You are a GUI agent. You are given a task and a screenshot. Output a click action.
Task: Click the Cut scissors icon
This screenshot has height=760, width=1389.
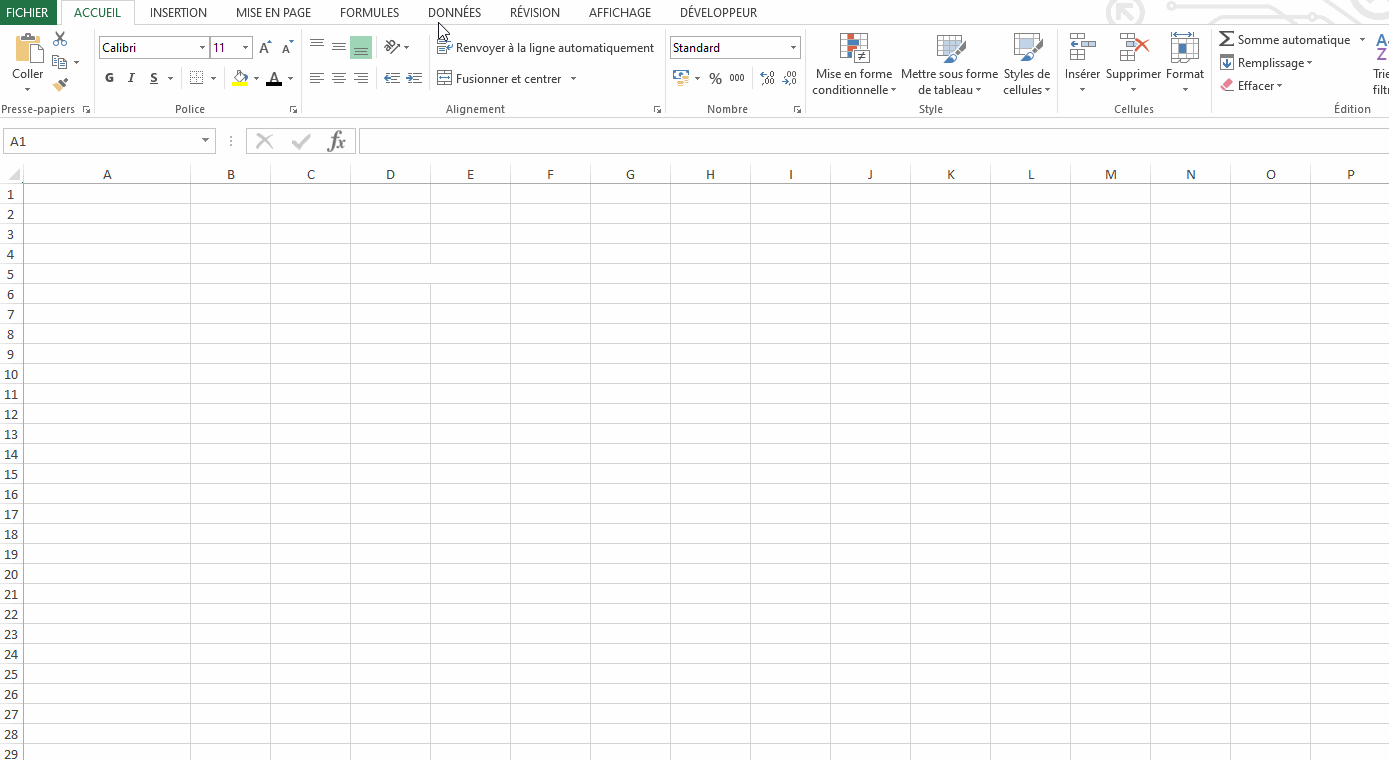click(x=60, y=39)
